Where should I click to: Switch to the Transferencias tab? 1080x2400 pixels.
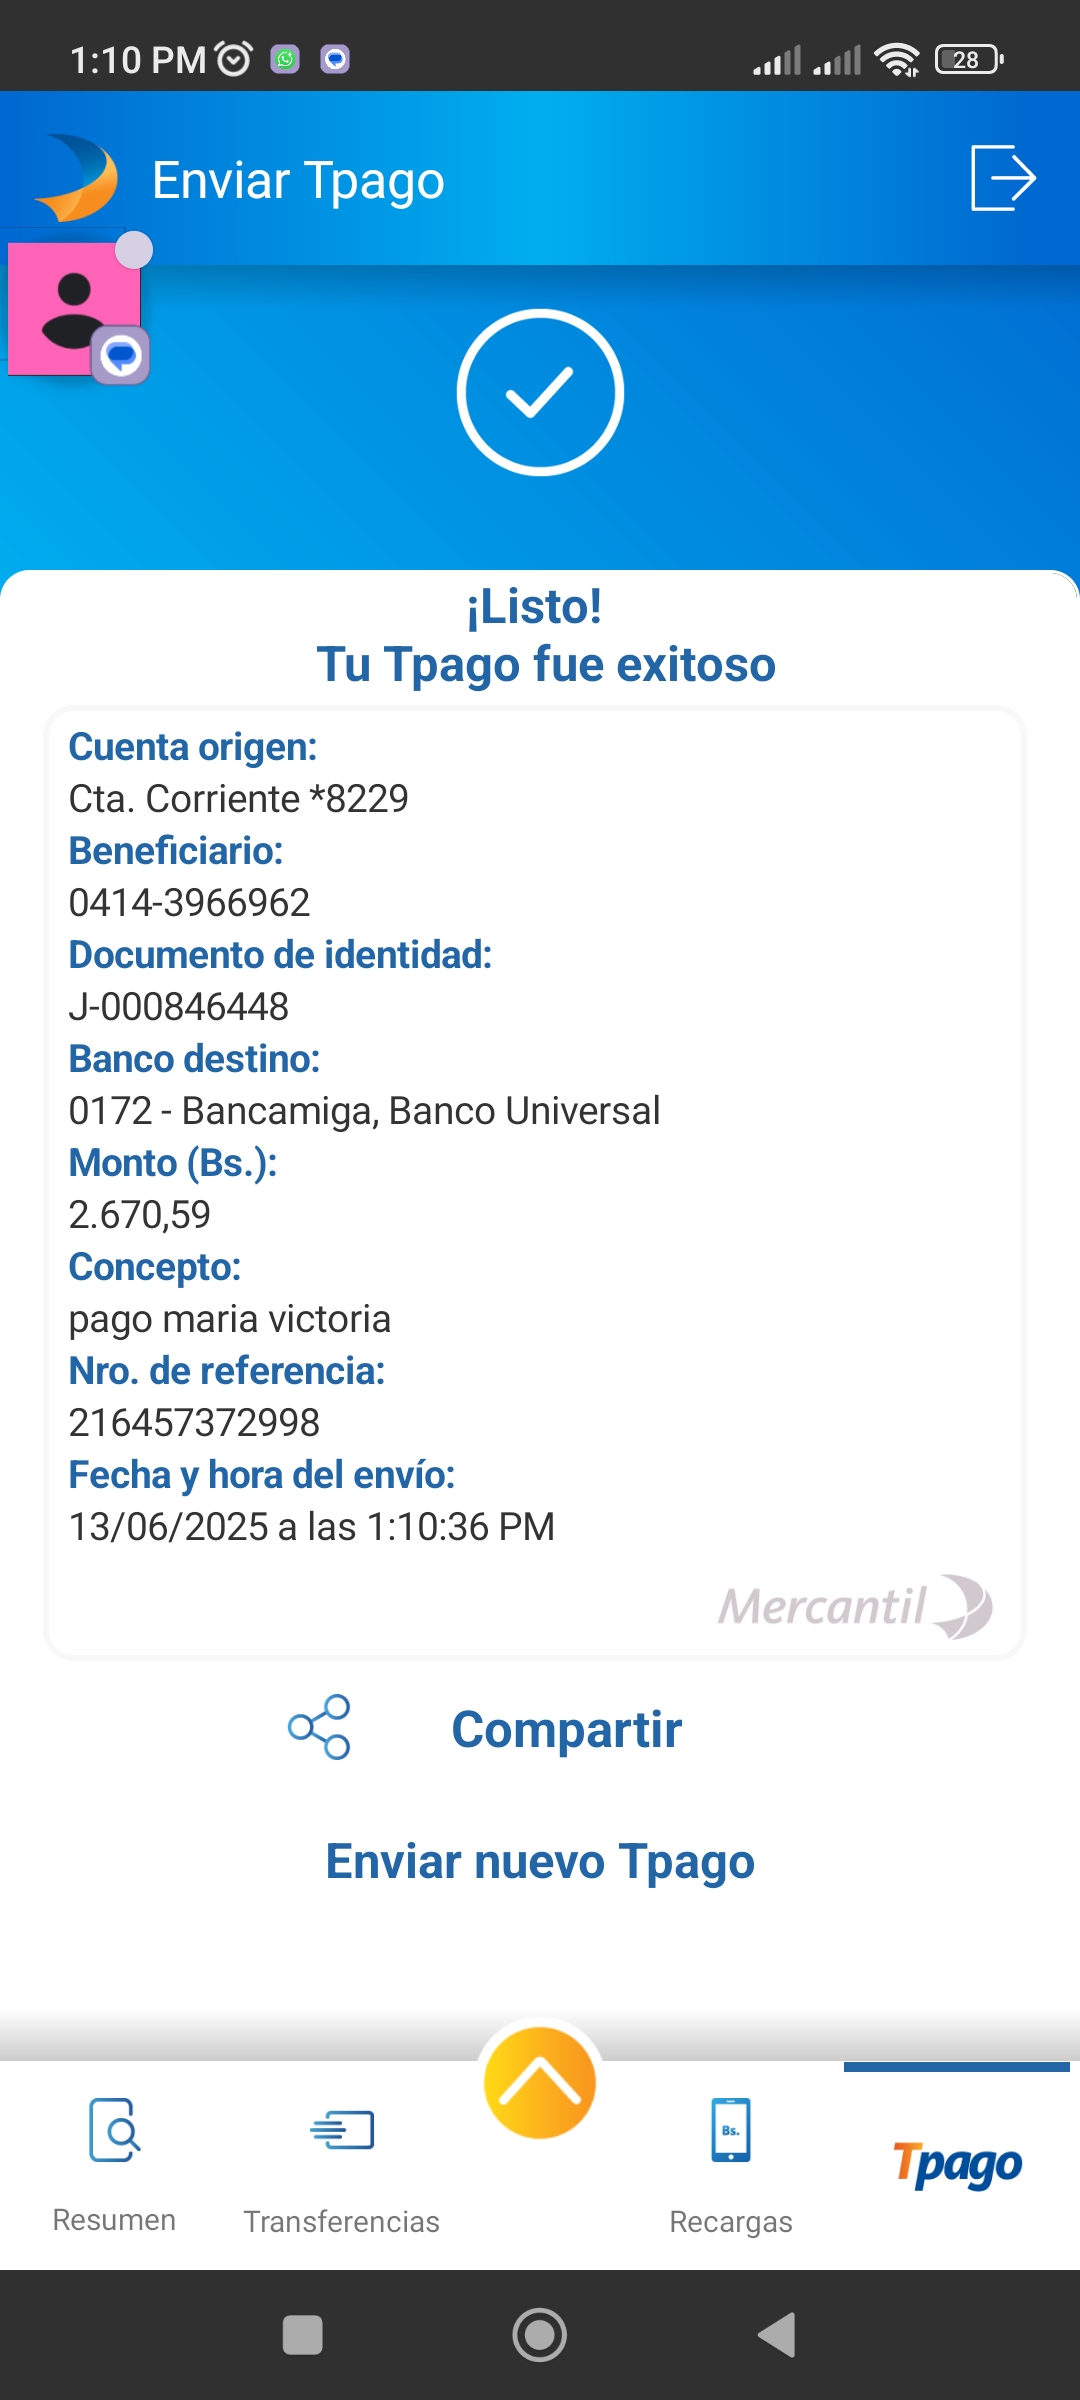tap(342, 2163)
